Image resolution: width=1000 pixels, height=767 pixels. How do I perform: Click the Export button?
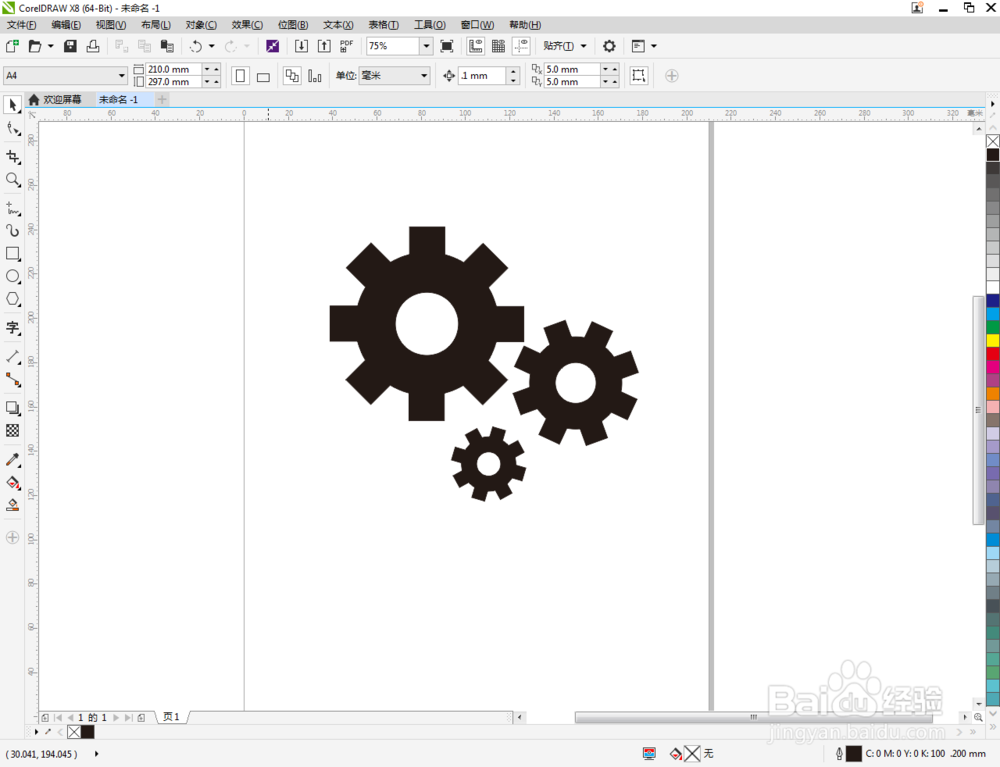324,46
